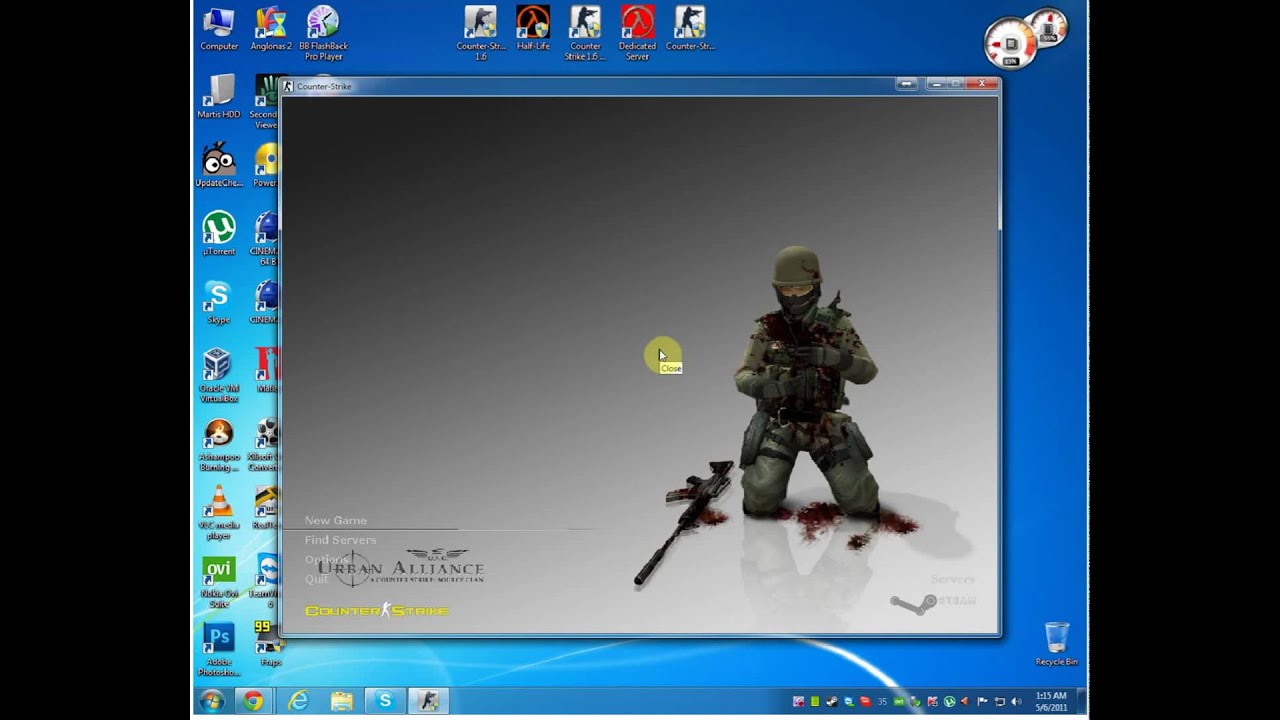
Task: Select the Counter-Strike taskbar button
Action: click(429, 701)
